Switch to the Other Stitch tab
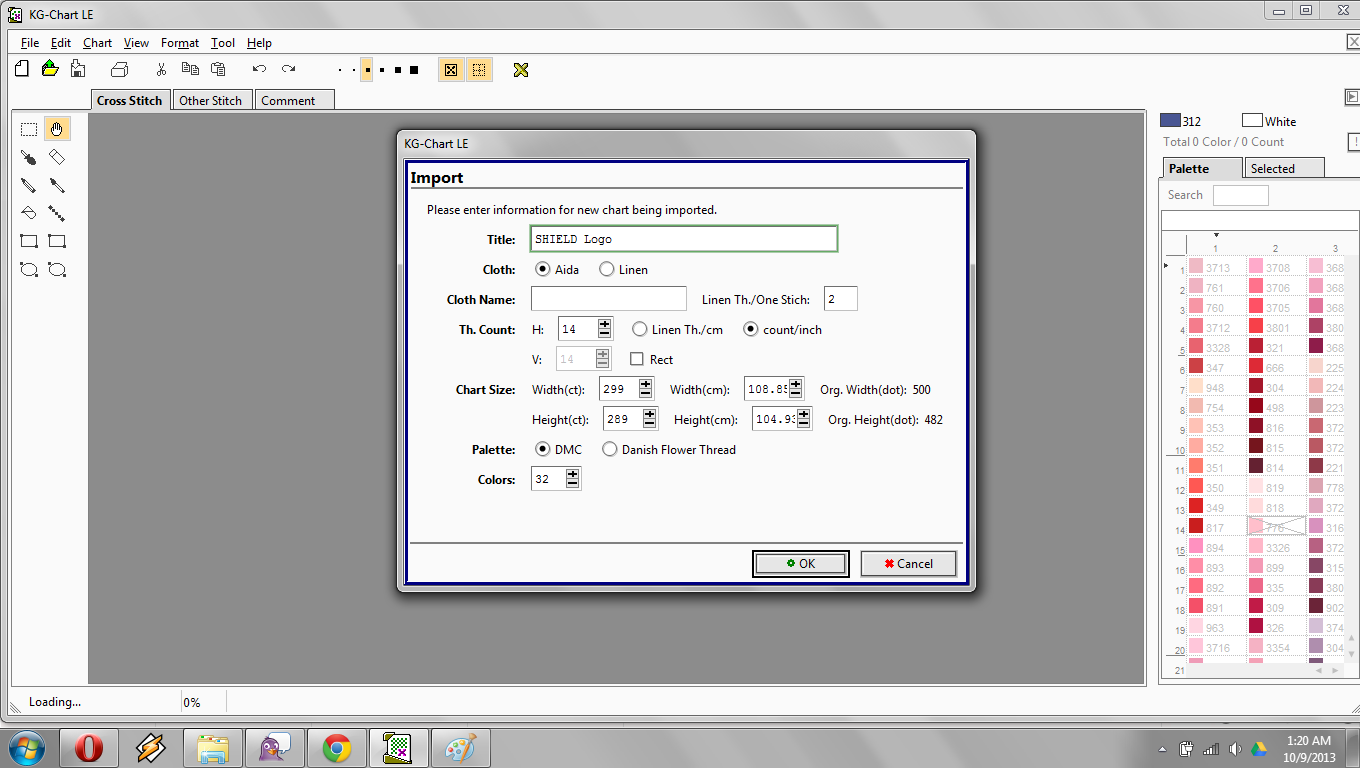This screenshot has height=768, width=1360. tap(210, 100)
